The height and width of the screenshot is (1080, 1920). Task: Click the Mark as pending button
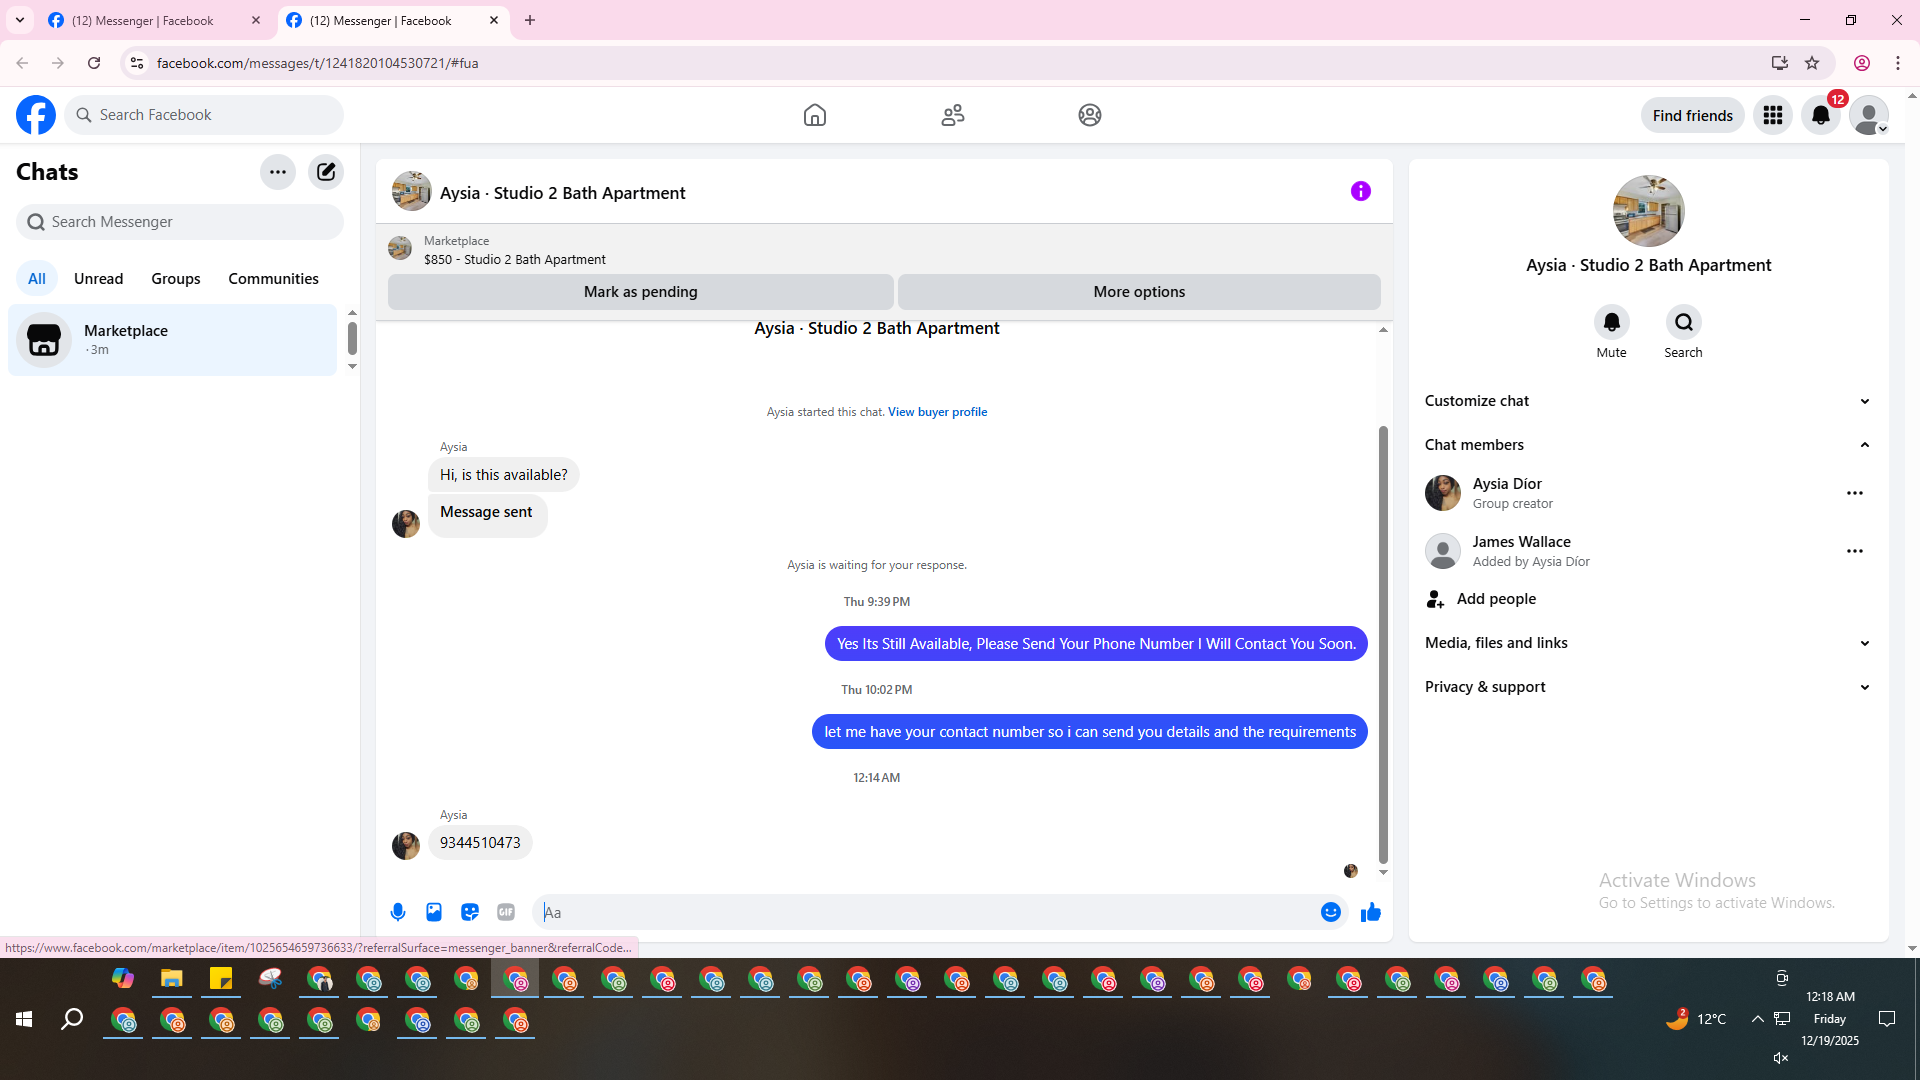click(640, 292)
